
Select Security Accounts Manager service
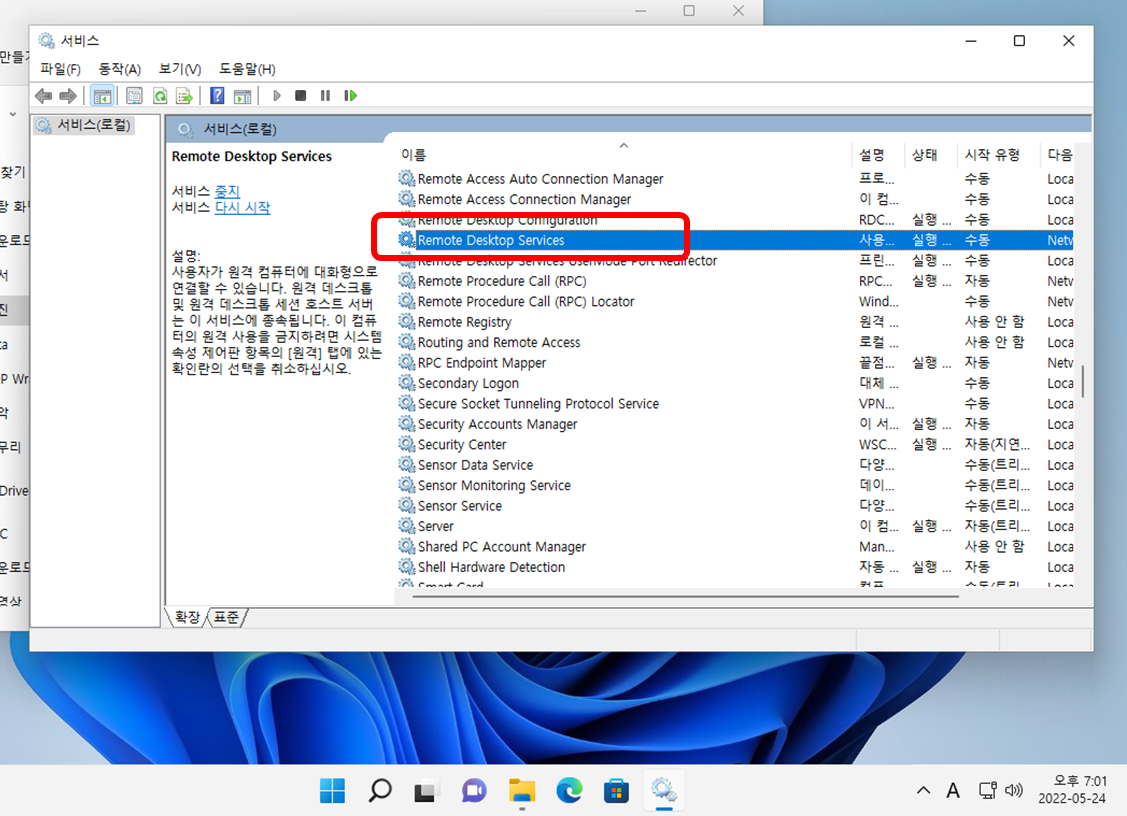click(x=497, y=424)
